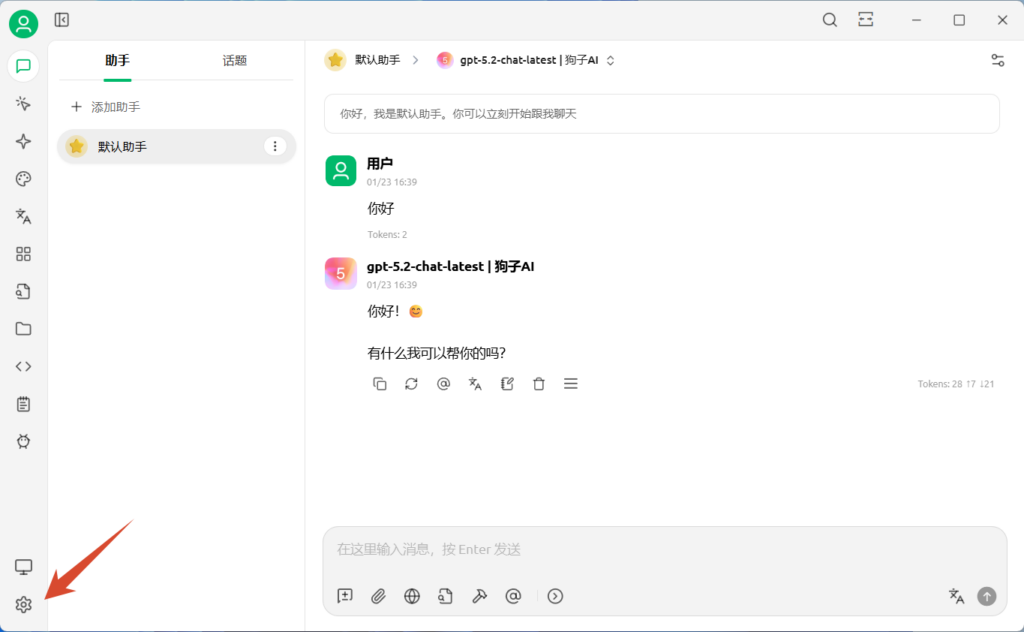Copy the assistant reply
The height and width of the screenshot is (632, 1024).
click(379, 384)
